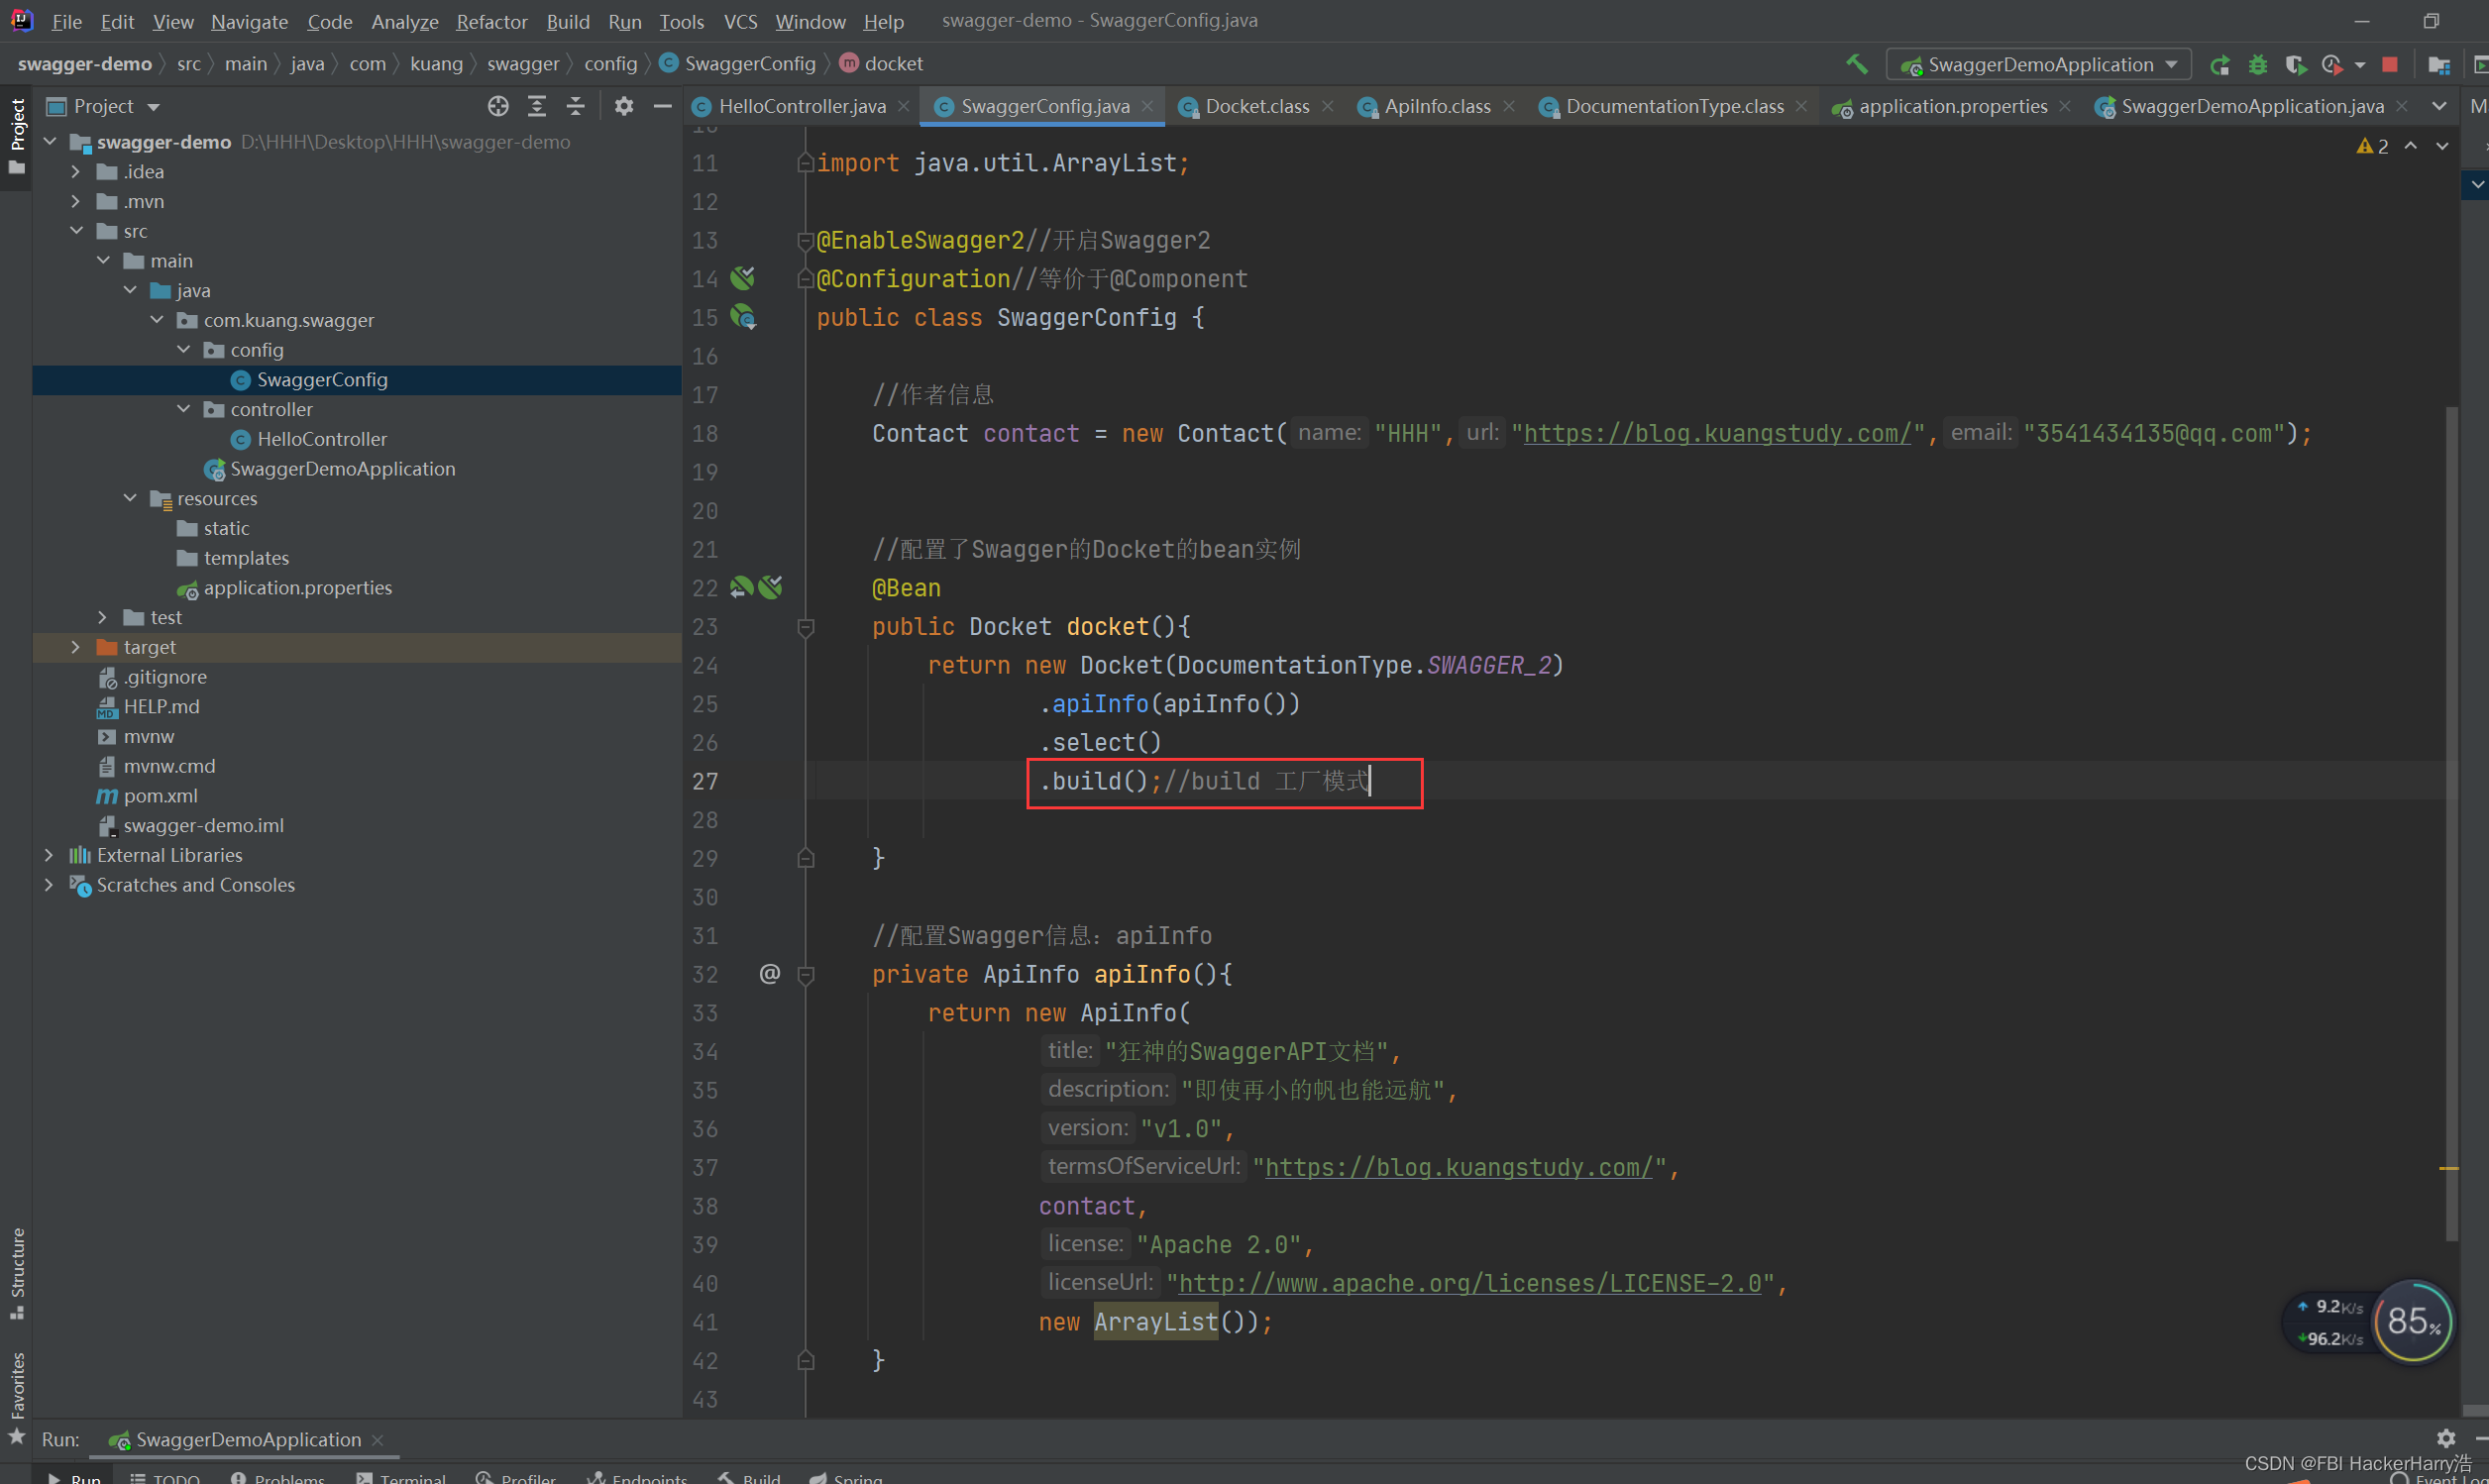Image resolution: width=2489 pixels, height=1484 pixels.
Task: Expand the controller folder in project tree
Action: tap(189, 408)
